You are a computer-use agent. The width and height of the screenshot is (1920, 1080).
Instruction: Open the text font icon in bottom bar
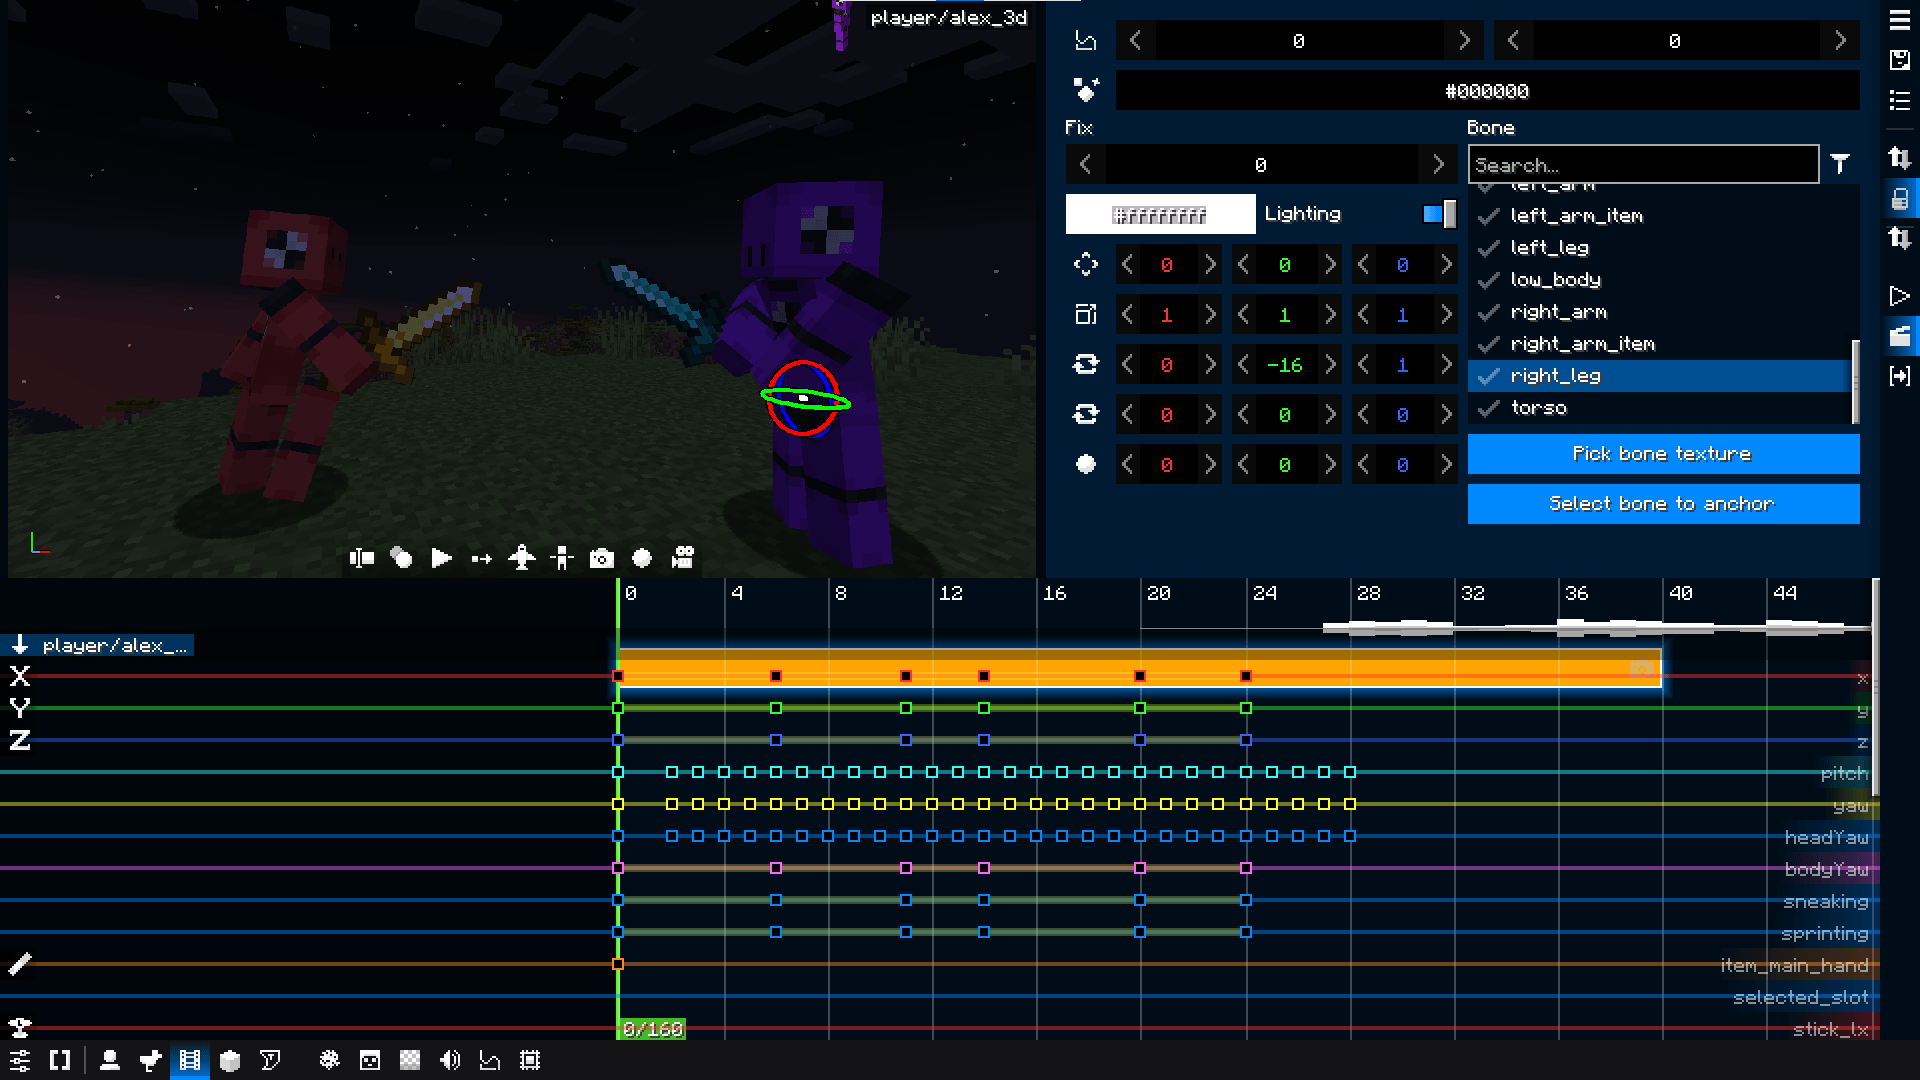[270, 1060]
